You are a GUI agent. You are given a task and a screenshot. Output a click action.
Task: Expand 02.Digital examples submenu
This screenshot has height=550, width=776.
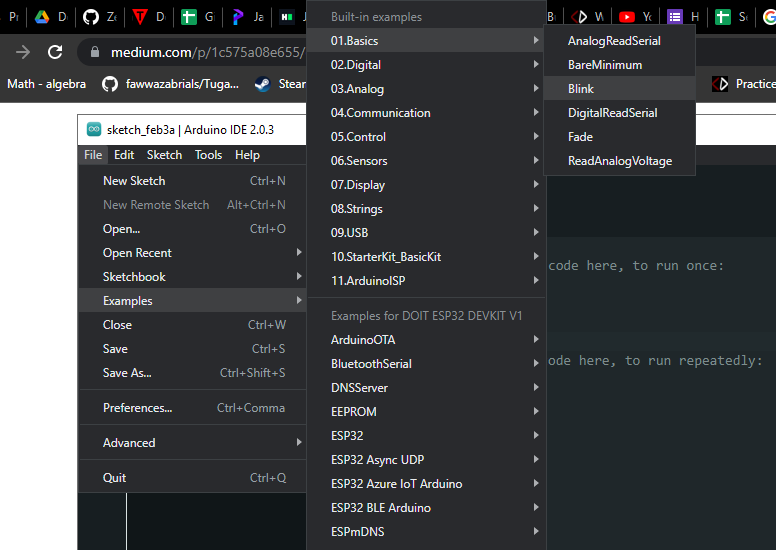coord(426,65)
